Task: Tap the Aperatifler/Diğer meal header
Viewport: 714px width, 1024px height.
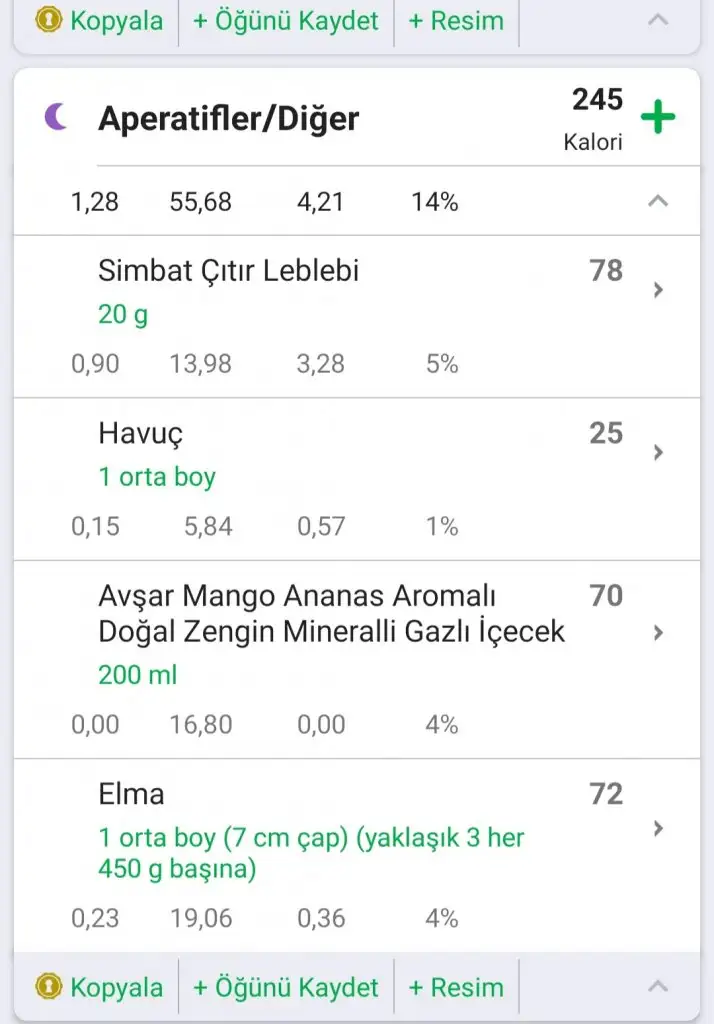Action: 228,119
